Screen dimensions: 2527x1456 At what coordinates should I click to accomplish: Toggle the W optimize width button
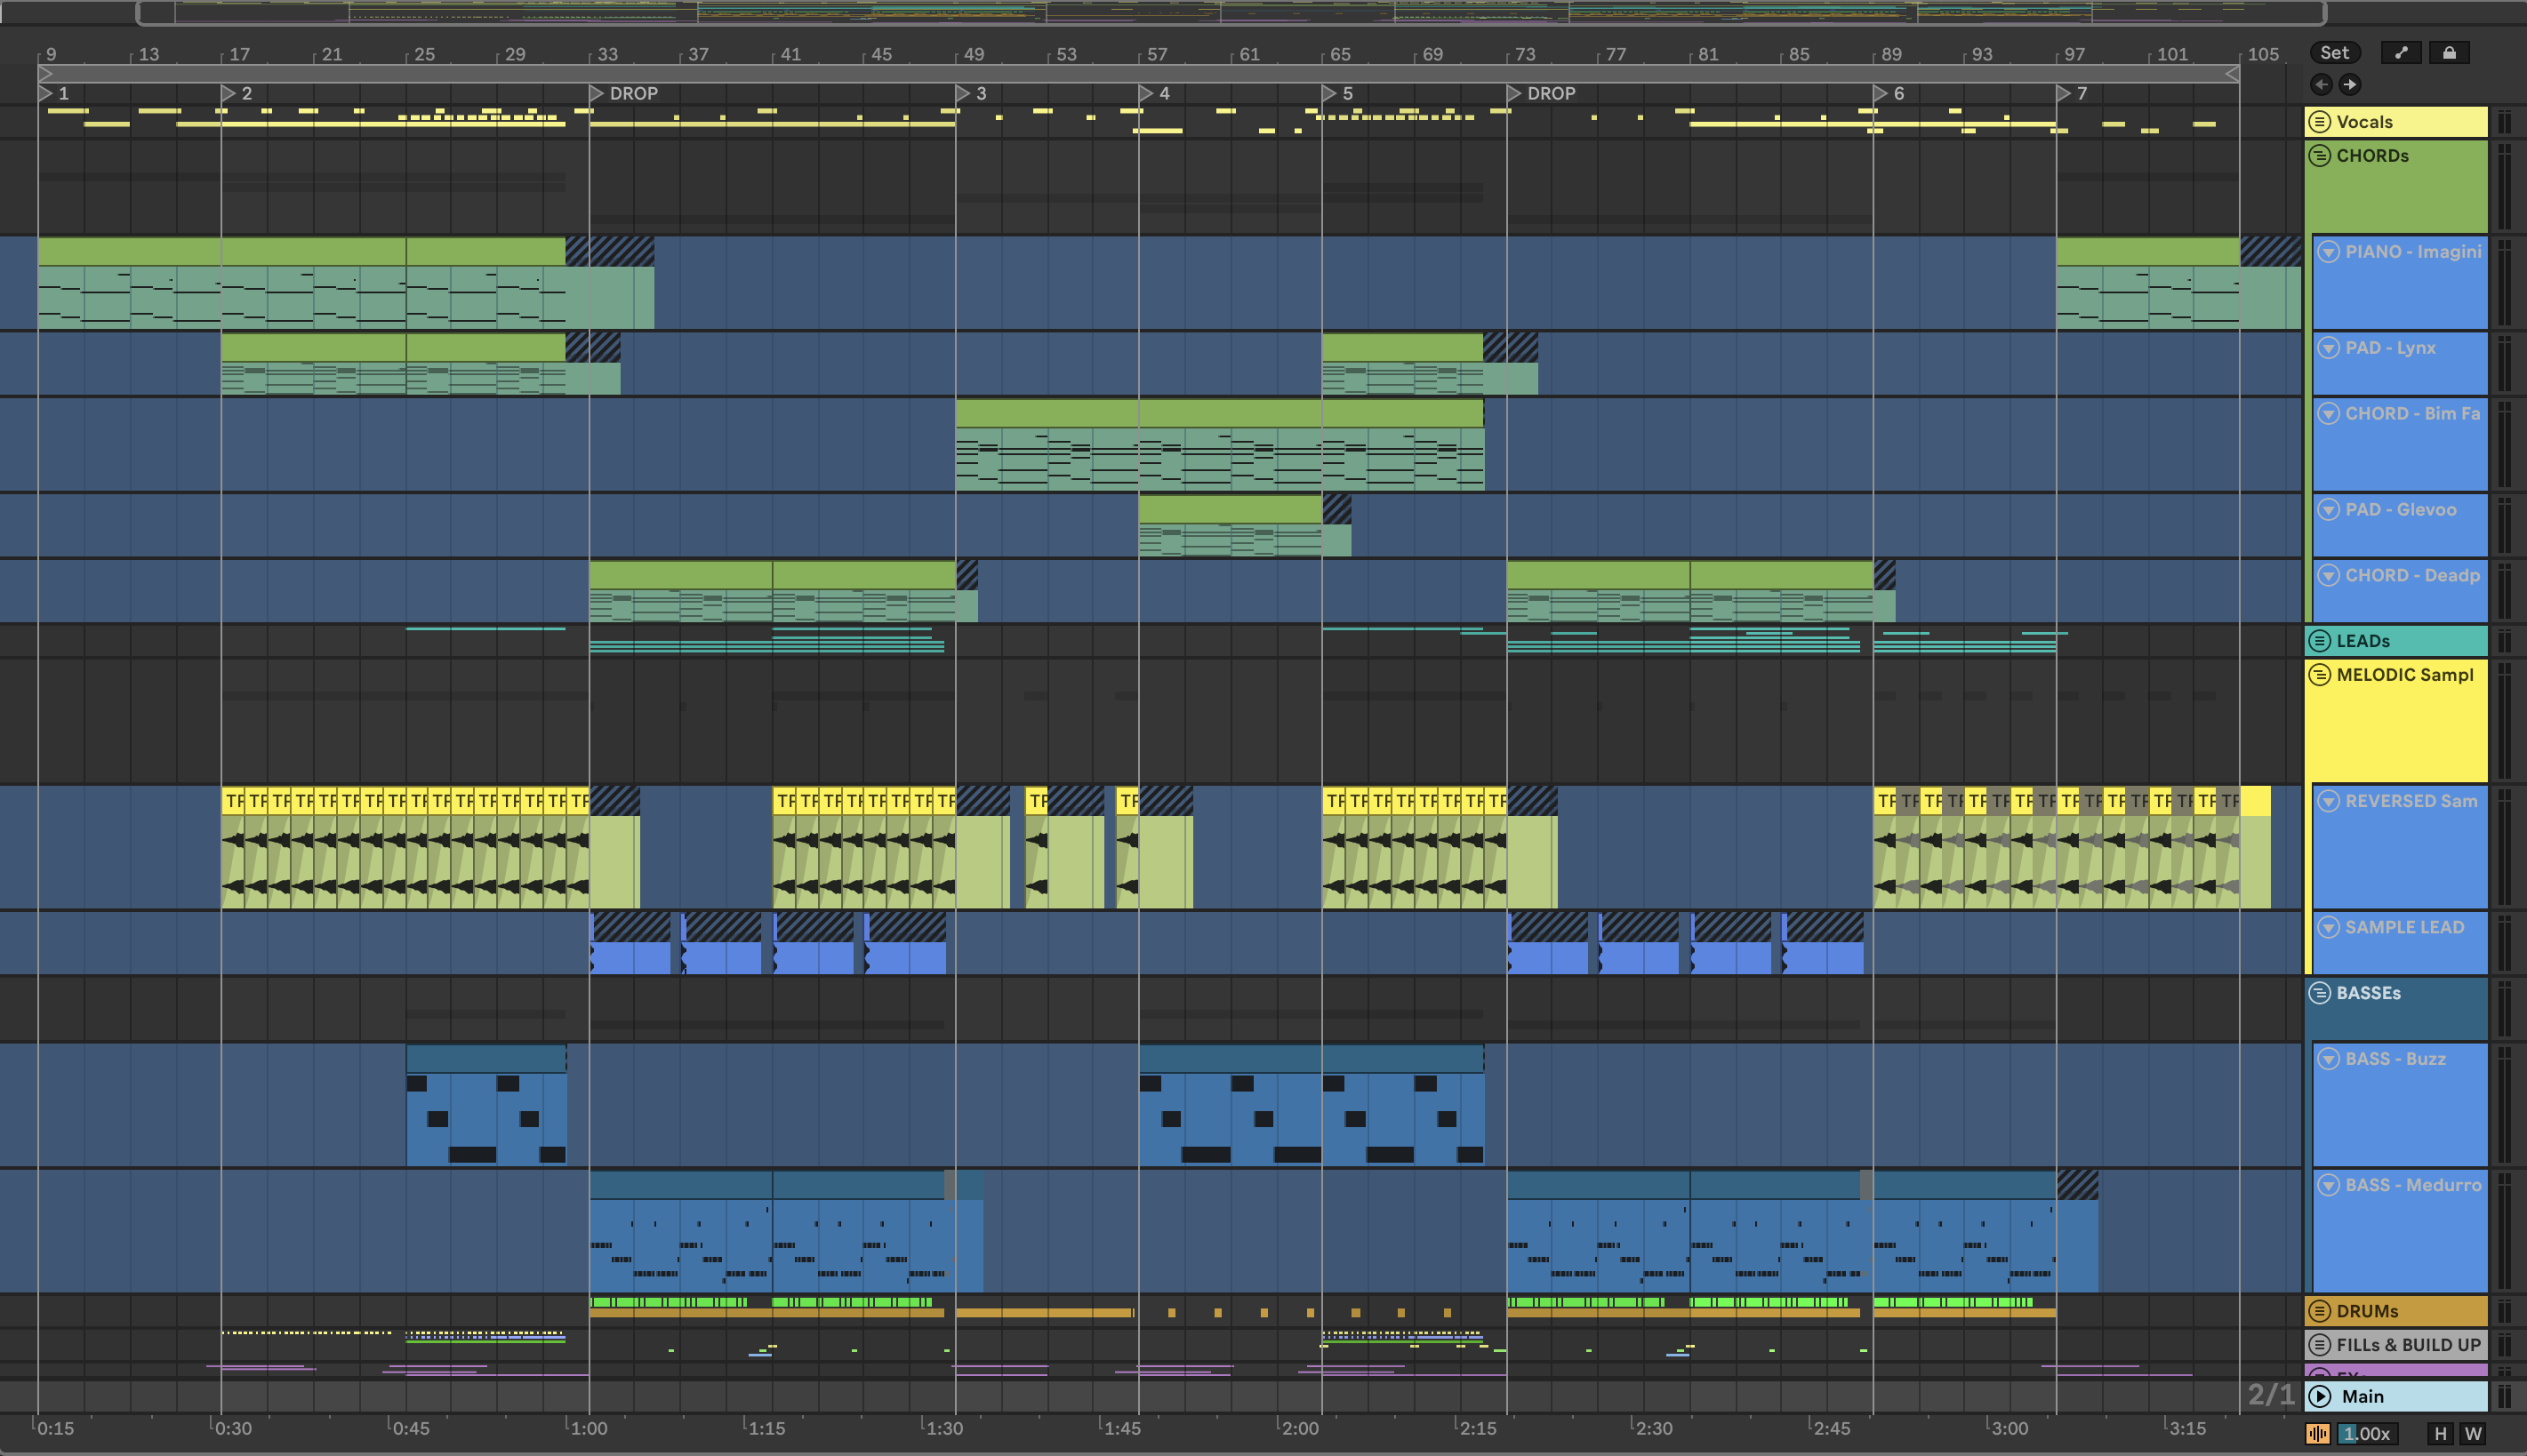click(x=2472, y=1433)
